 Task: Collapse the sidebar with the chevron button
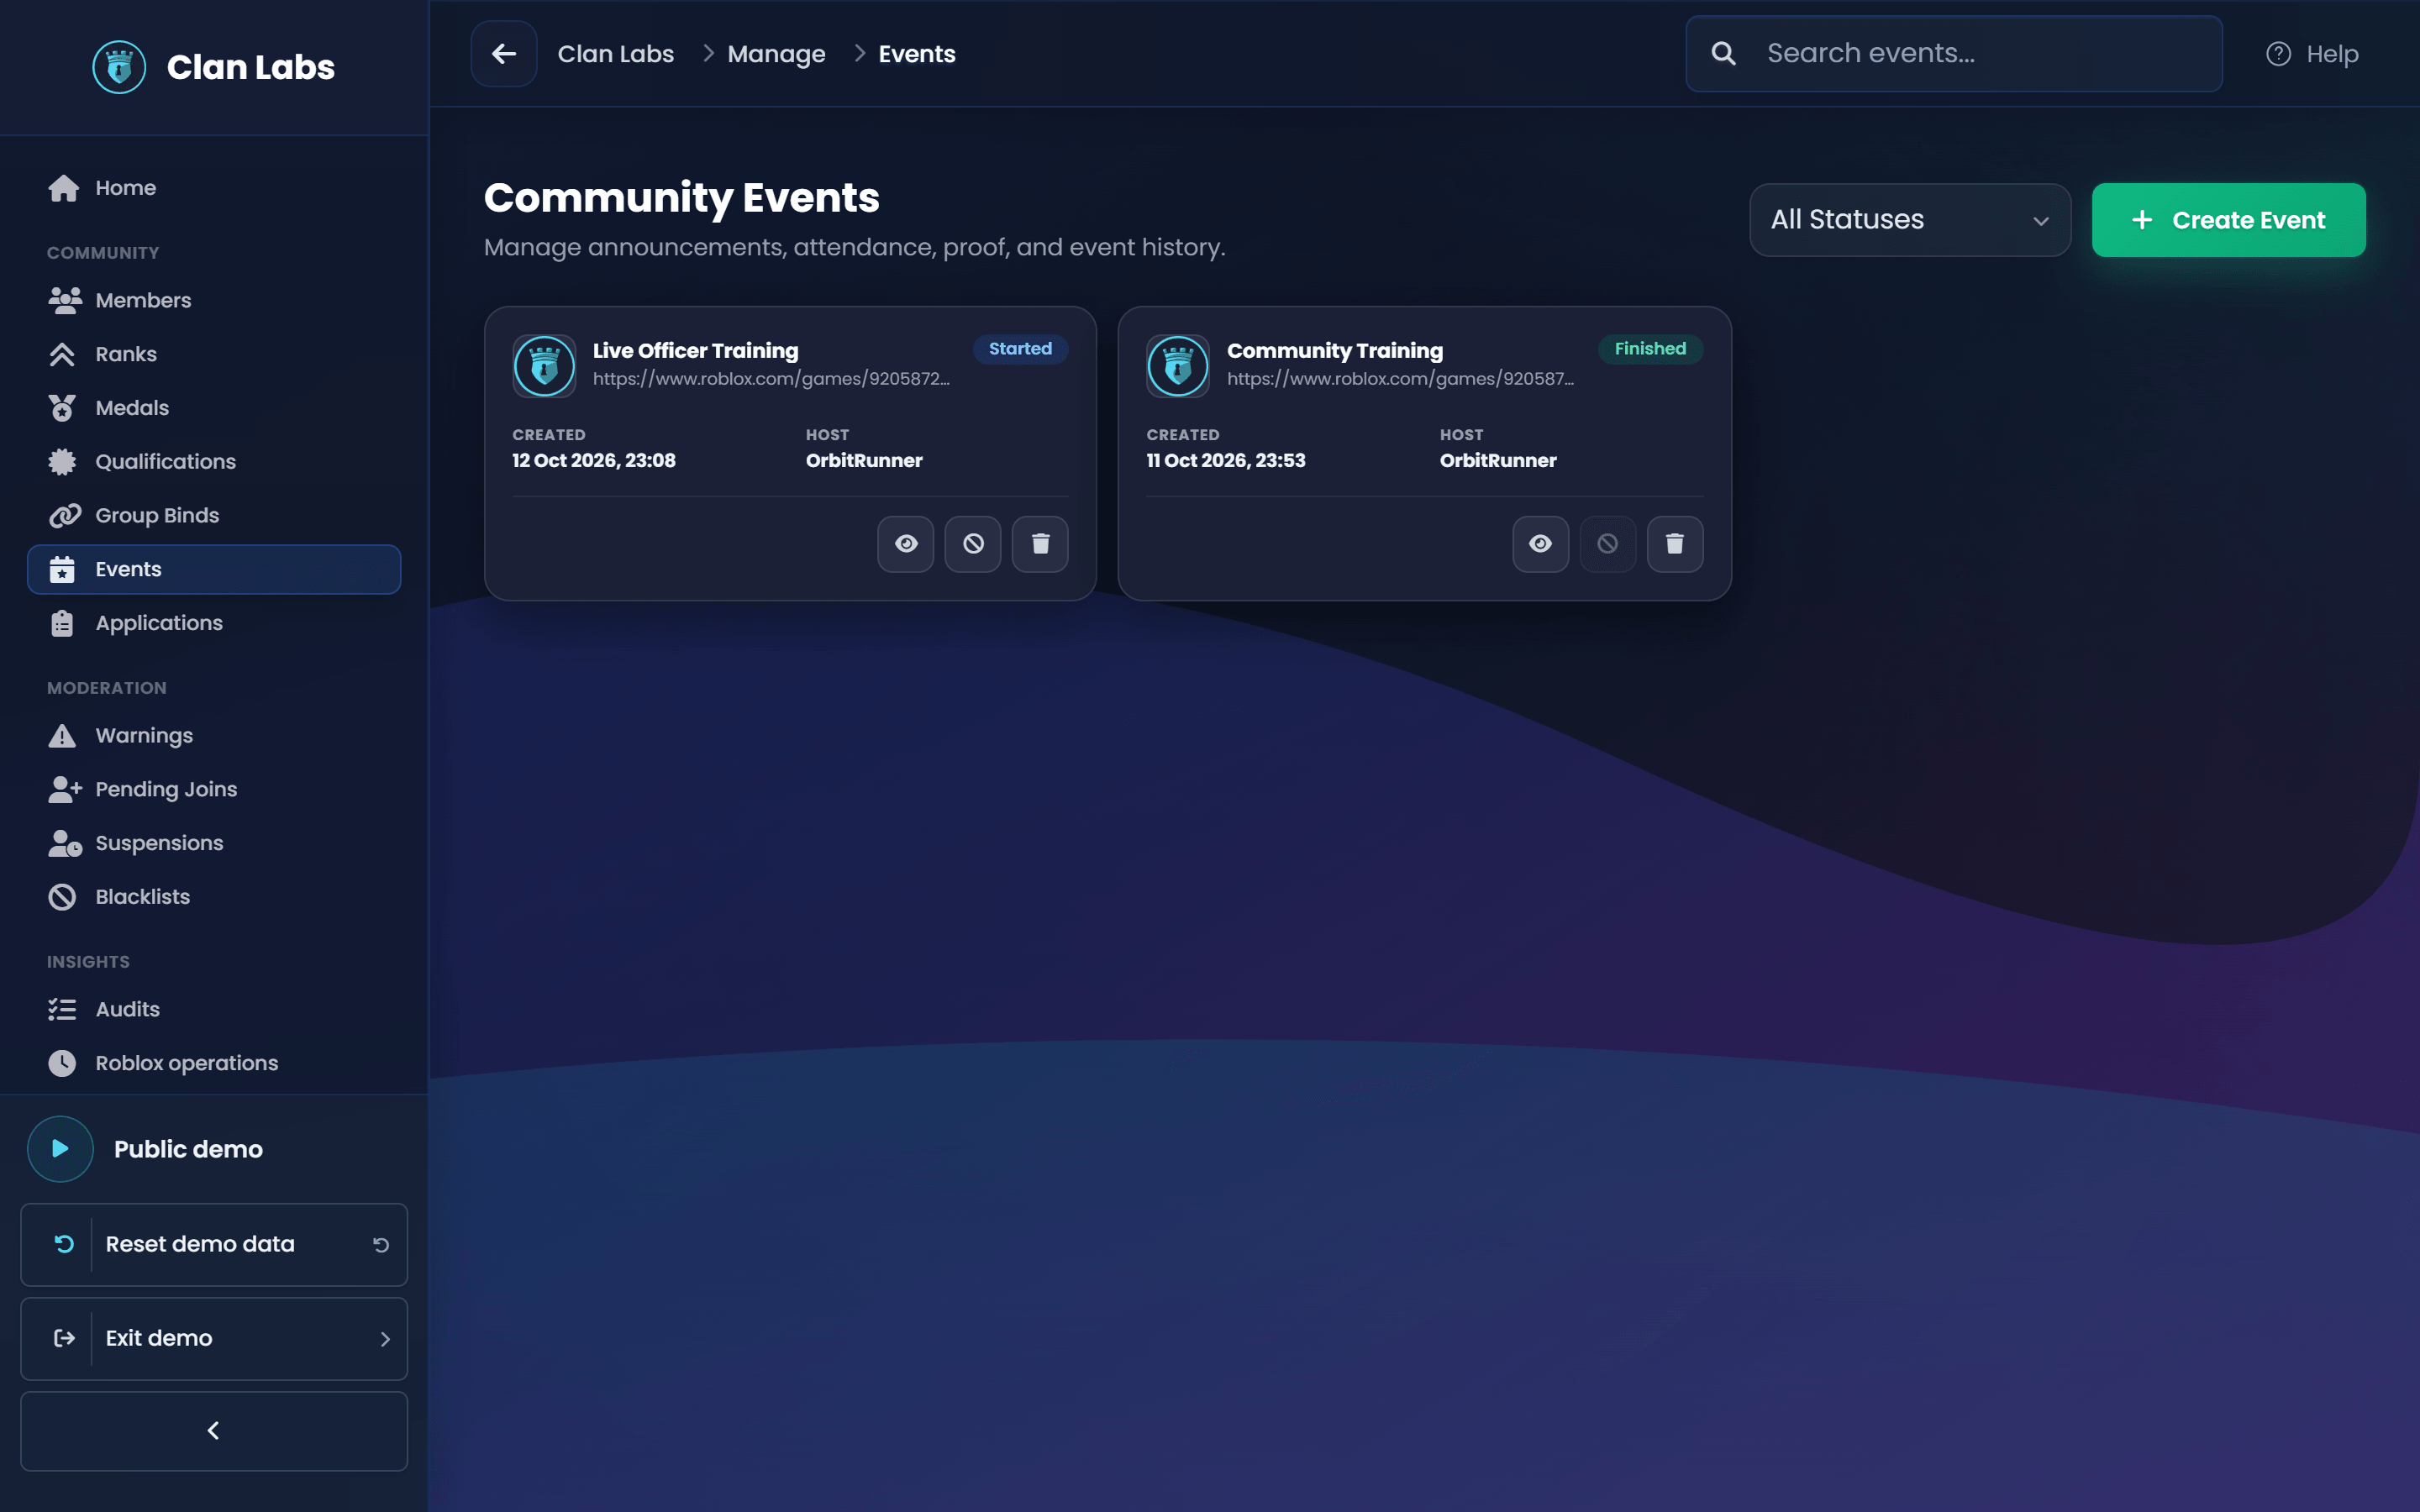[x=214, y=1431]
